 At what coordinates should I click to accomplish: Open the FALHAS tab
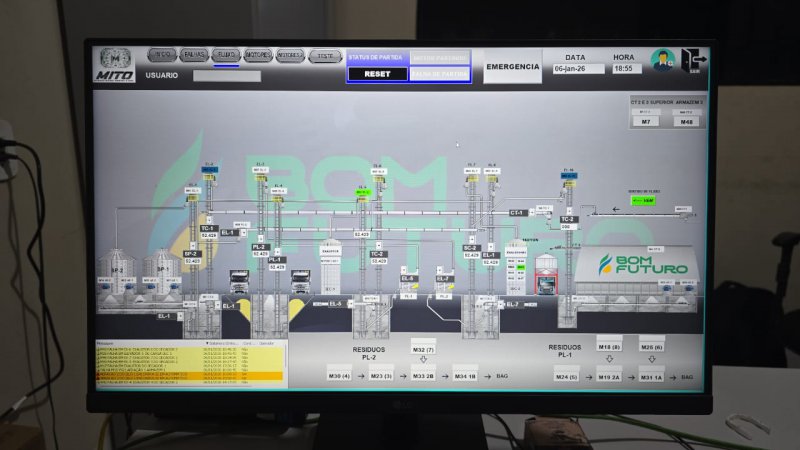click(194, 55)
